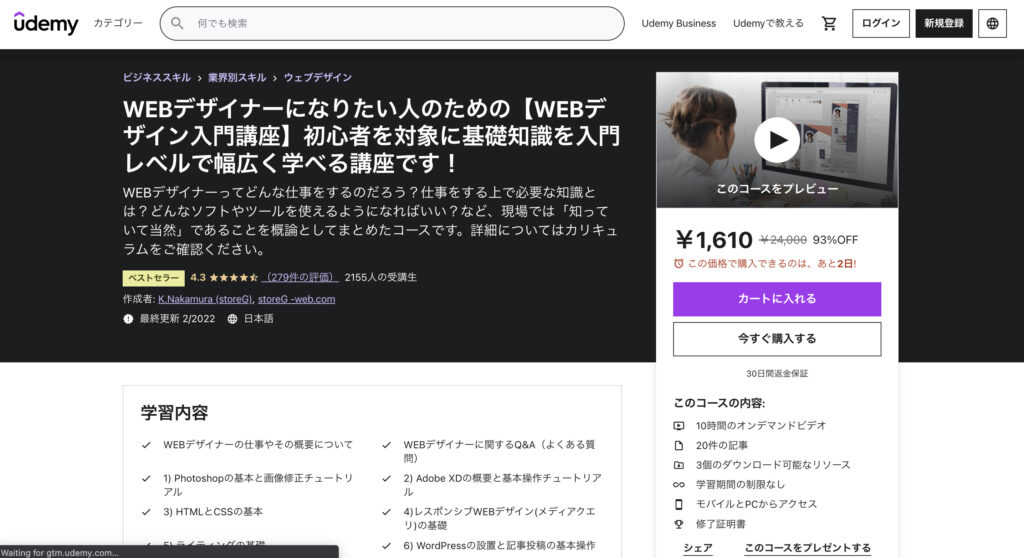Focus the 何でも検索 search field
Viewport: 1024px width, 558px height.
click(x=392, y=24)
